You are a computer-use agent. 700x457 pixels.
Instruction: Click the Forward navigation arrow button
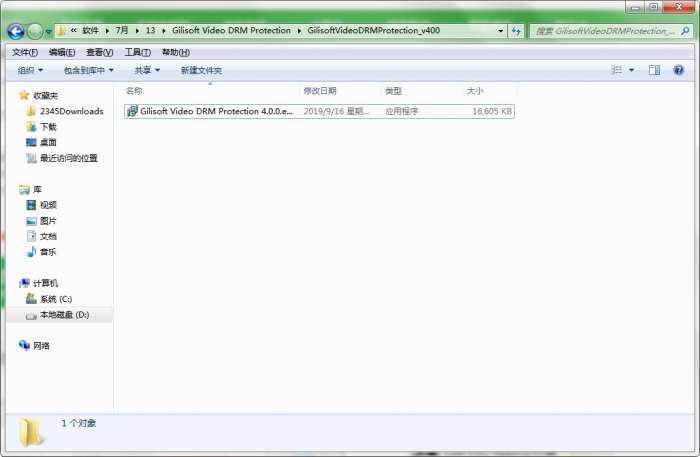(x=35, y=31)
